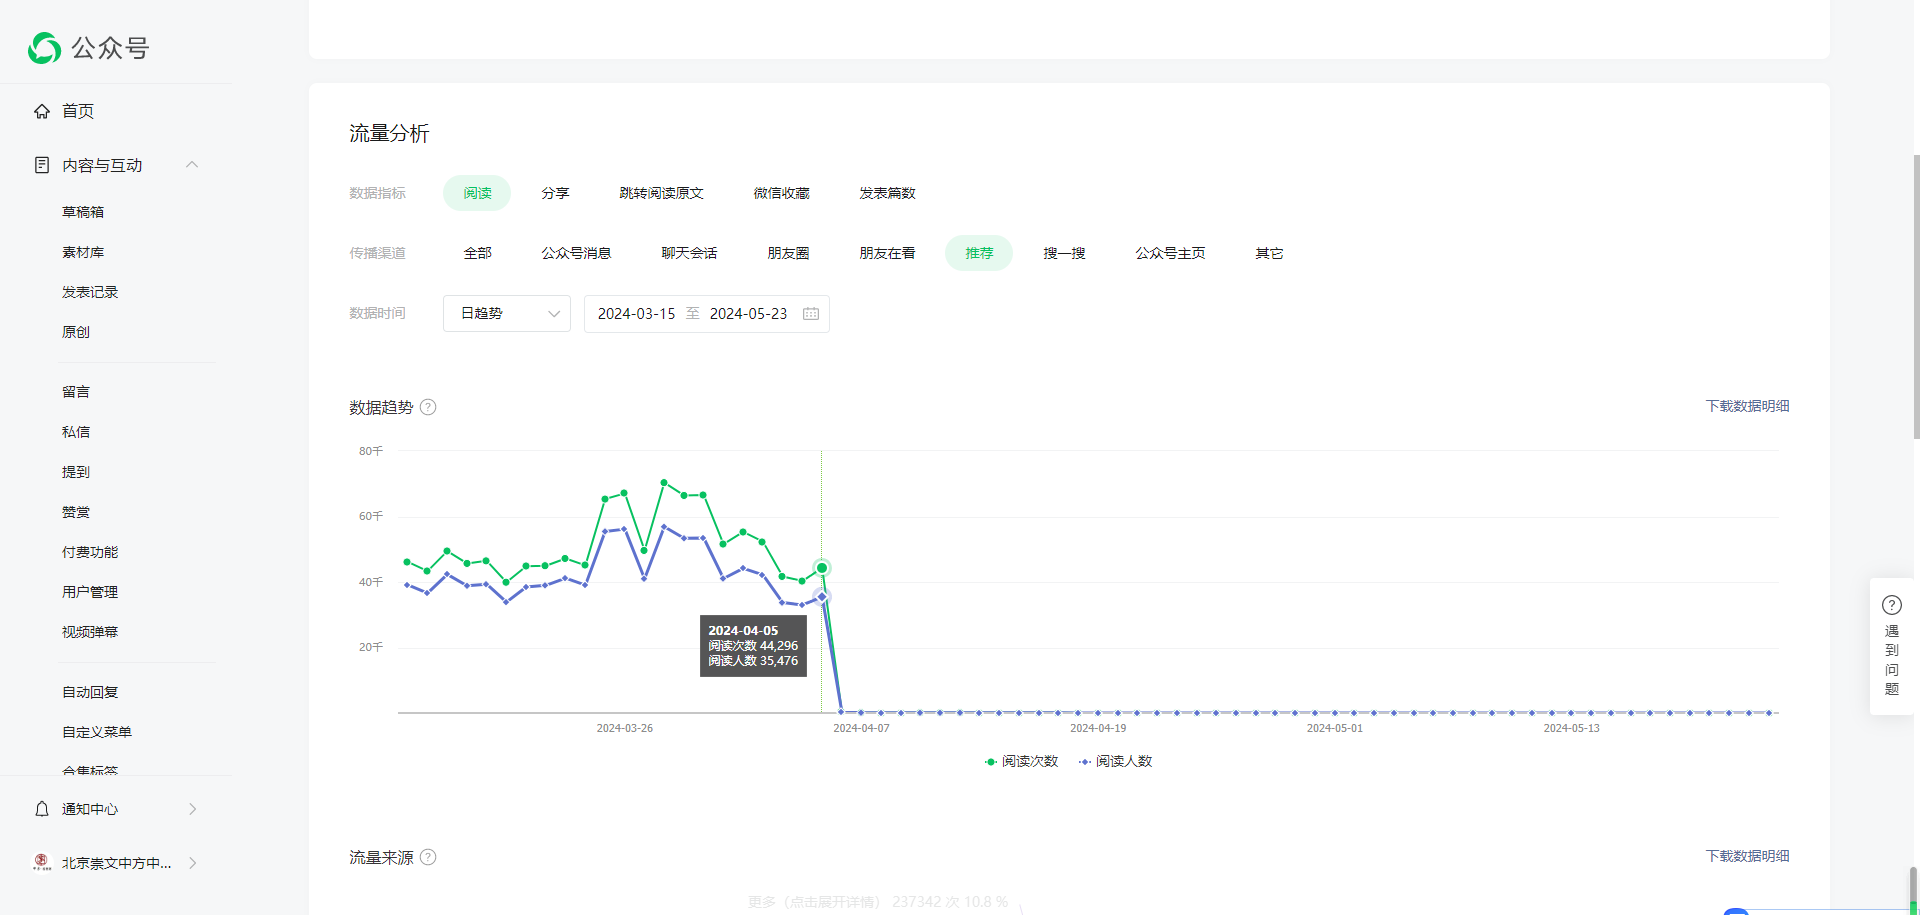
Task: Open 私信 in the sidebar
Action: (76, 432)
